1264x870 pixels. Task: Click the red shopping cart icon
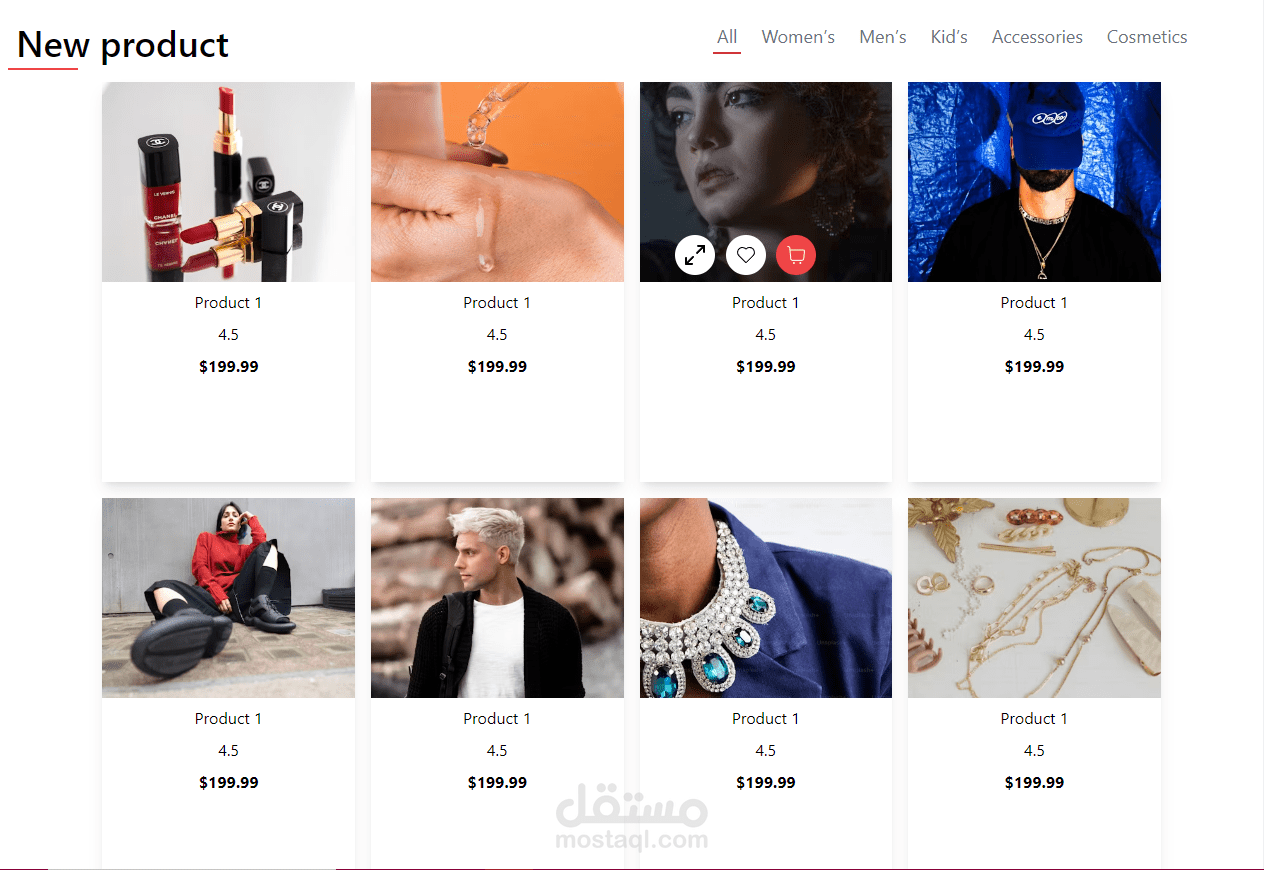(x=796, y=255)
